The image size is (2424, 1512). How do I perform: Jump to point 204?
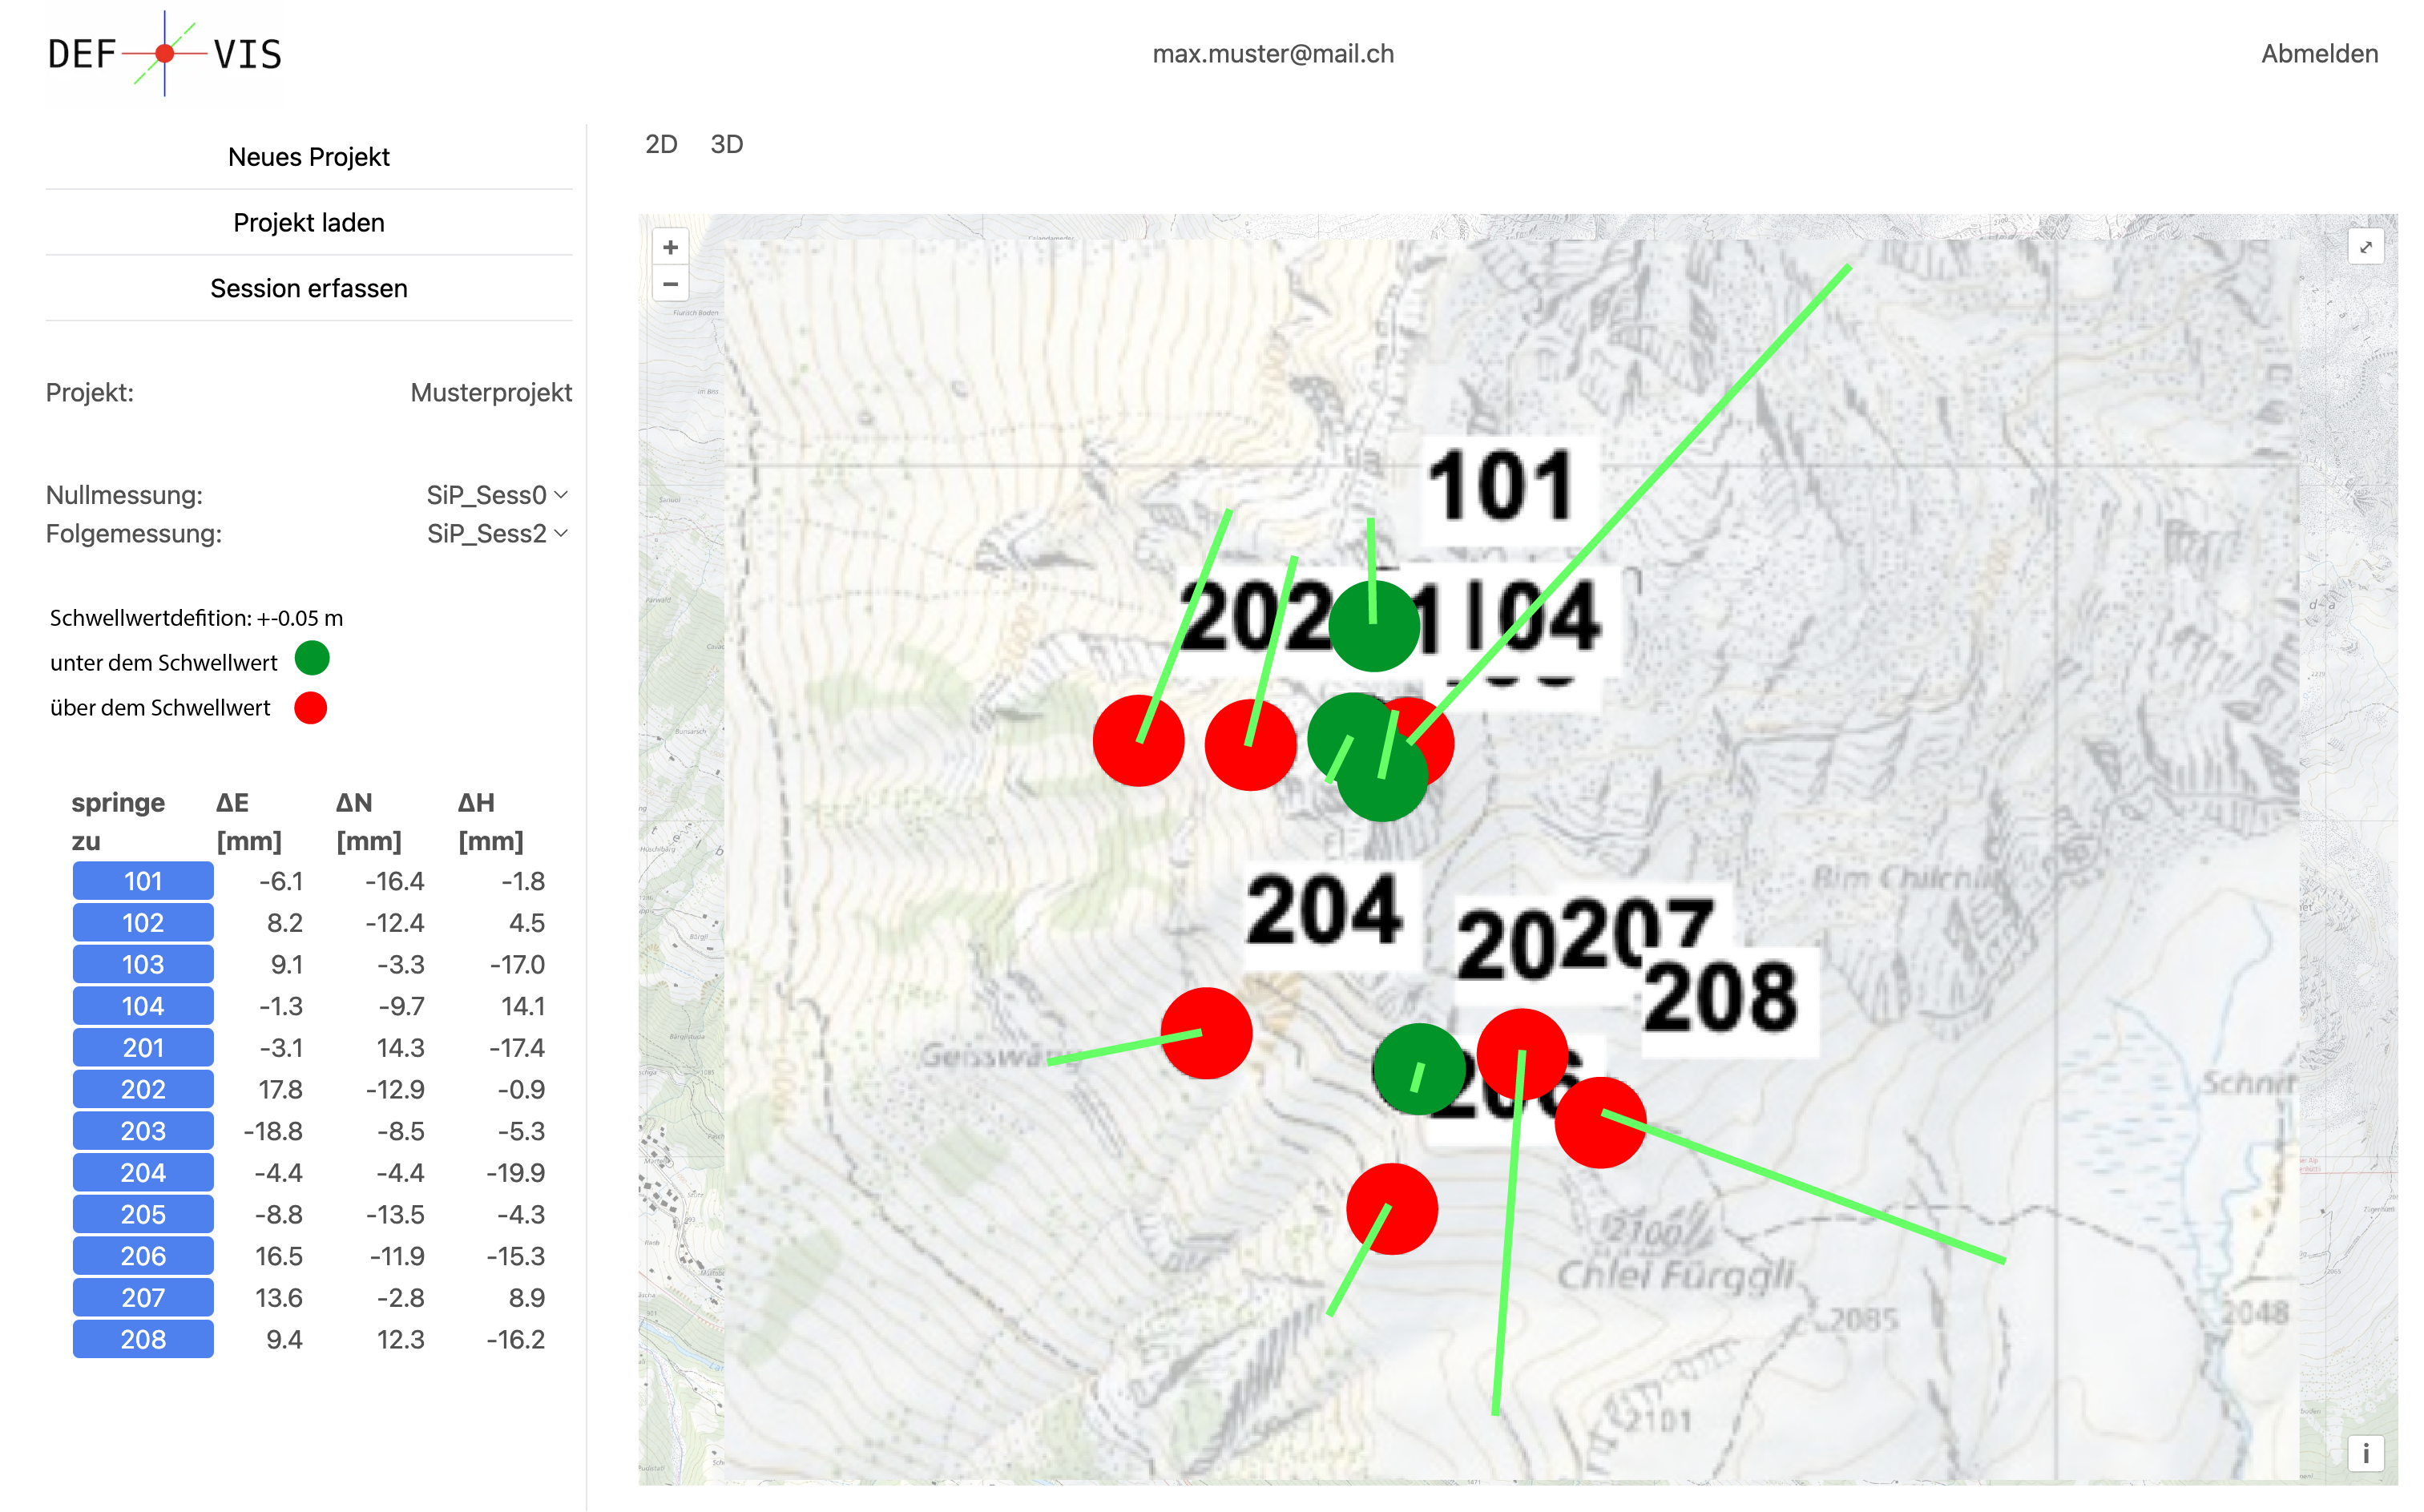(x=143, y=1173)
